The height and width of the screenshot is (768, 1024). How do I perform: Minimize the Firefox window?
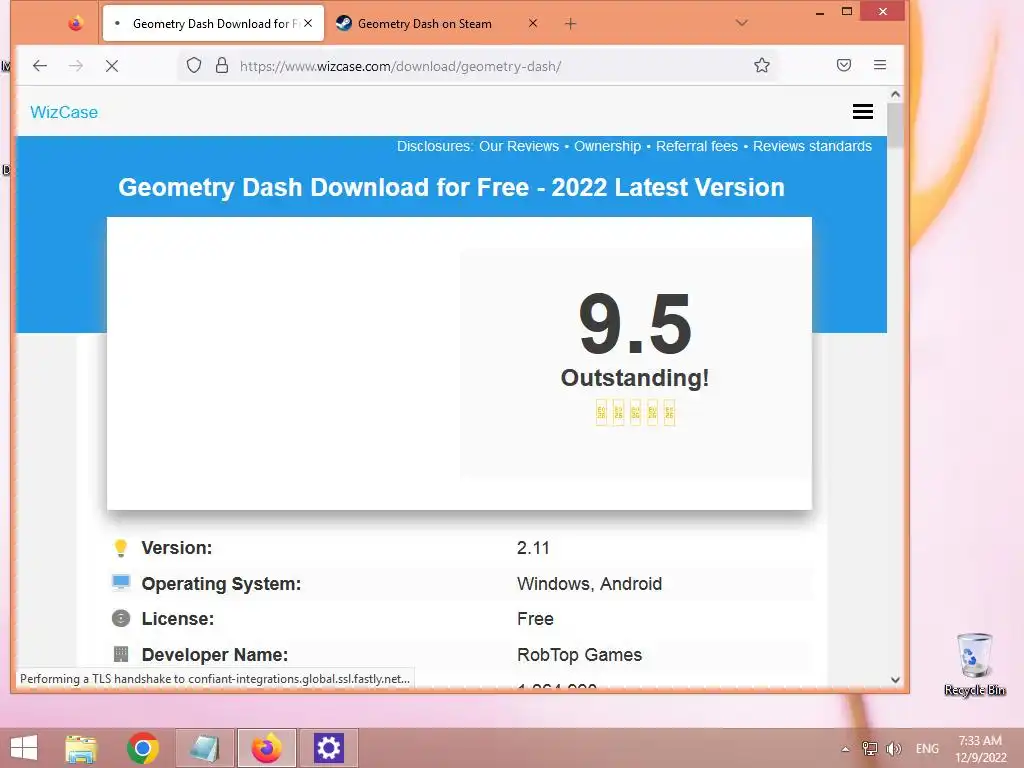pyautogui.click(x=820, y=12)
